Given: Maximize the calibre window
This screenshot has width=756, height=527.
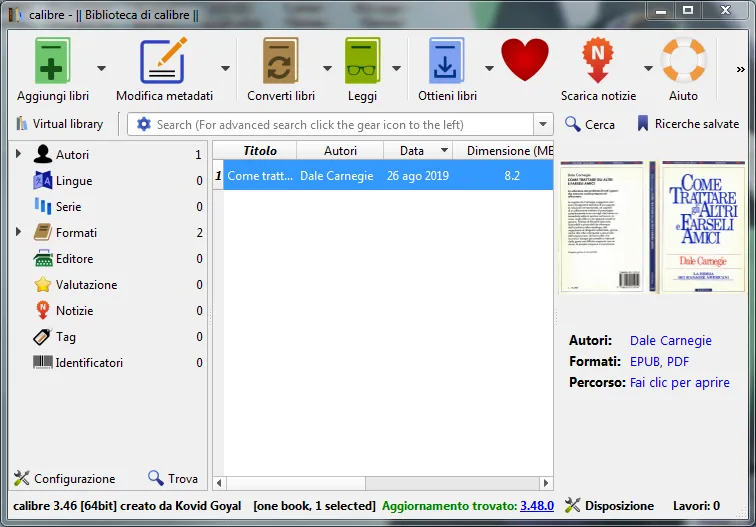Looking at the screenshot, I should 688,10.
